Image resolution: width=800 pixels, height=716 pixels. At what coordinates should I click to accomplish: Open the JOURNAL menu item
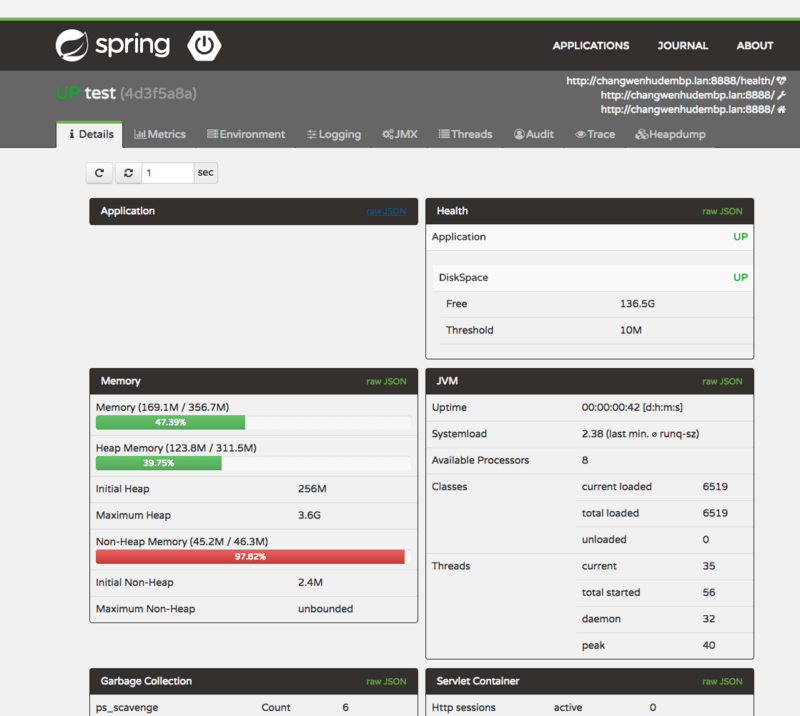point(682,45)
